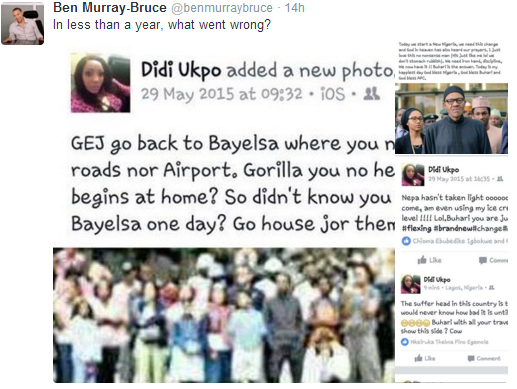The height and width of the screenshot is (389, 517).
Task: Visit the @benmurraybruce handle
Action: [222, 8]
